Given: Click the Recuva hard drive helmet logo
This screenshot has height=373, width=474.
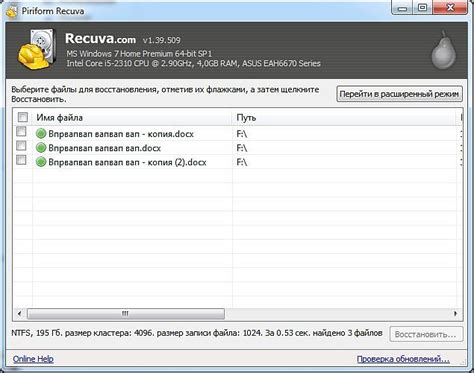Looking at the screenshot, I should tap(37, 49).
